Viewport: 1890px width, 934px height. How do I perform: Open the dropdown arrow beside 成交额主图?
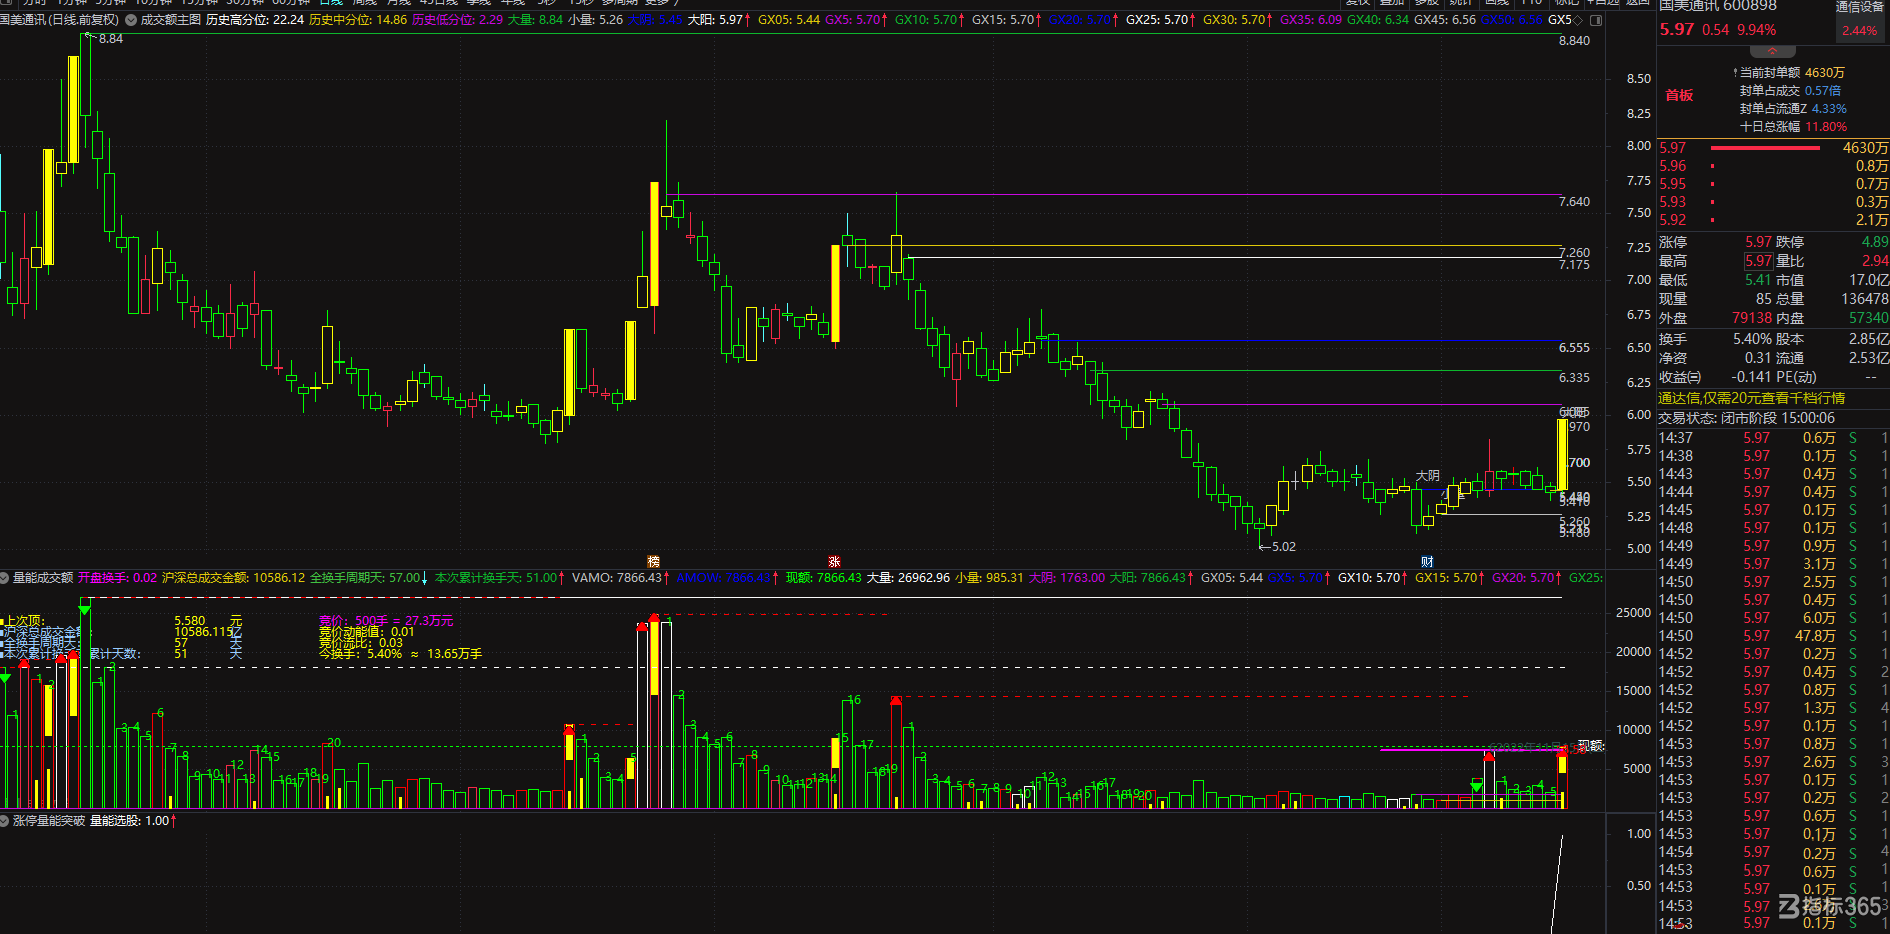130,20
